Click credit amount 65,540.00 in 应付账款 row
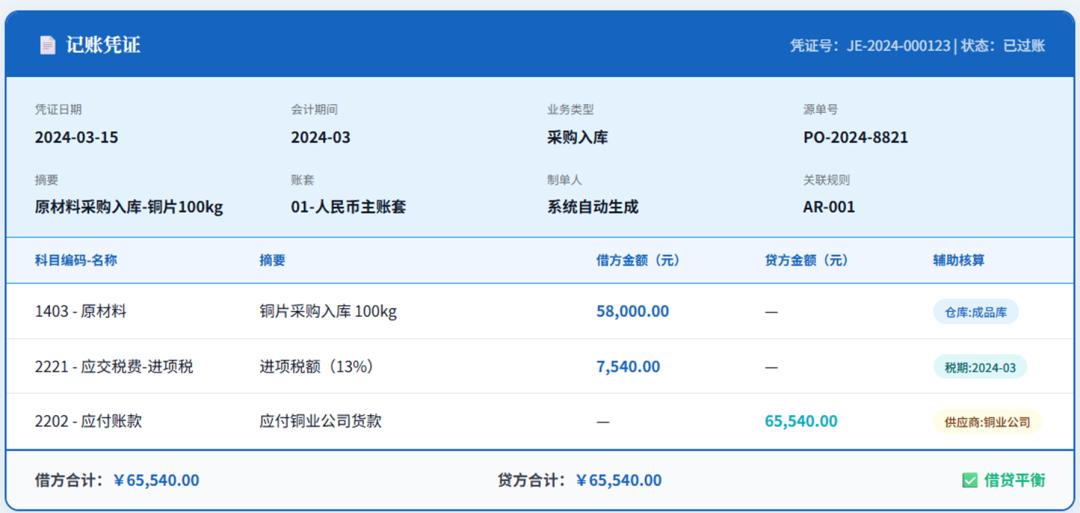 801,421
